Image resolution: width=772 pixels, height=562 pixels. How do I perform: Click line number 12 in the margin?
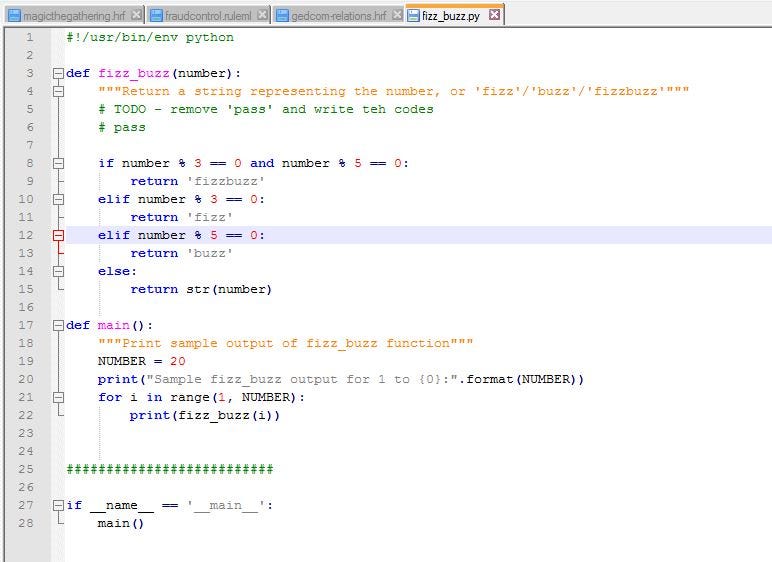click(x=26, y=235)
